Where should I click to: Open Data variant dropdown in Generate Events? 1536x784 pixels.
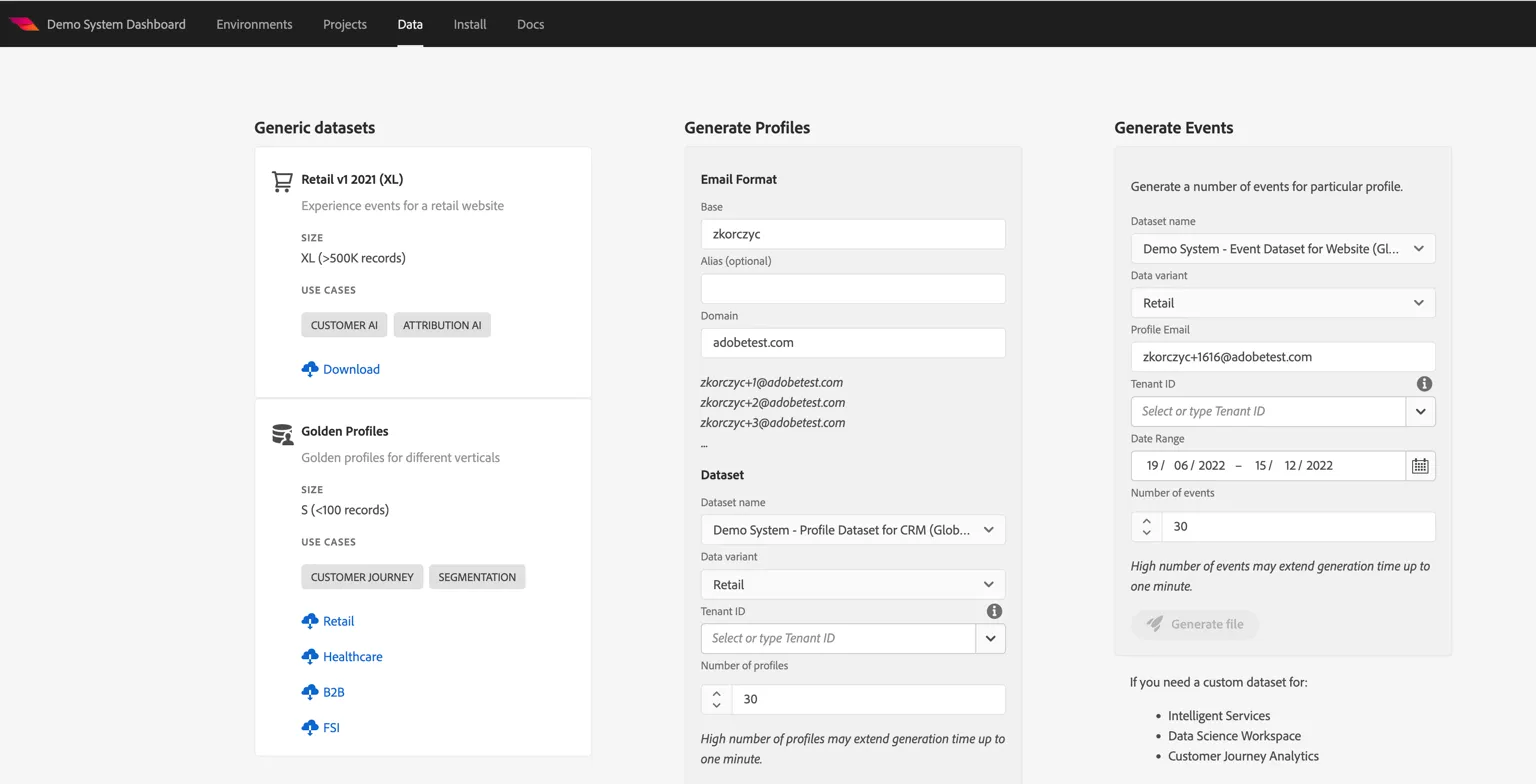[x=1283, y=303]
